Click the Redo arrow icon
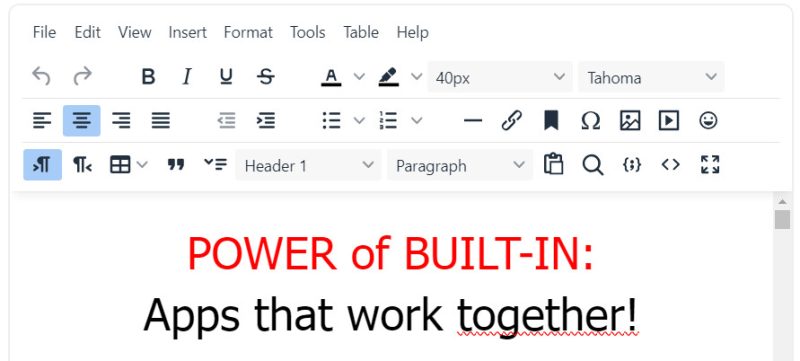The width and height of the screenshot is (800, 361). (82, 76)
